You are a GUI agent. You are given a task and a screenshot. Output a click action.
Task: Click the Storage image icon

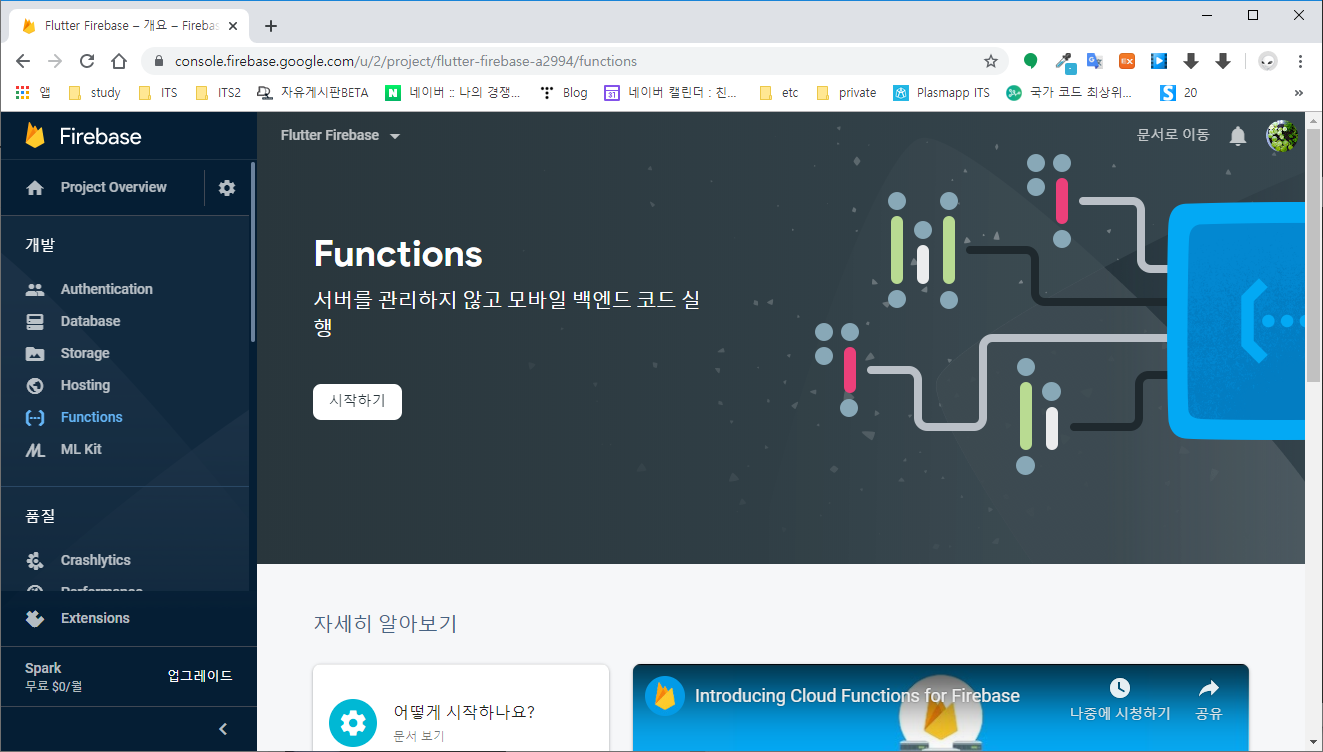(x=35, y=353)
